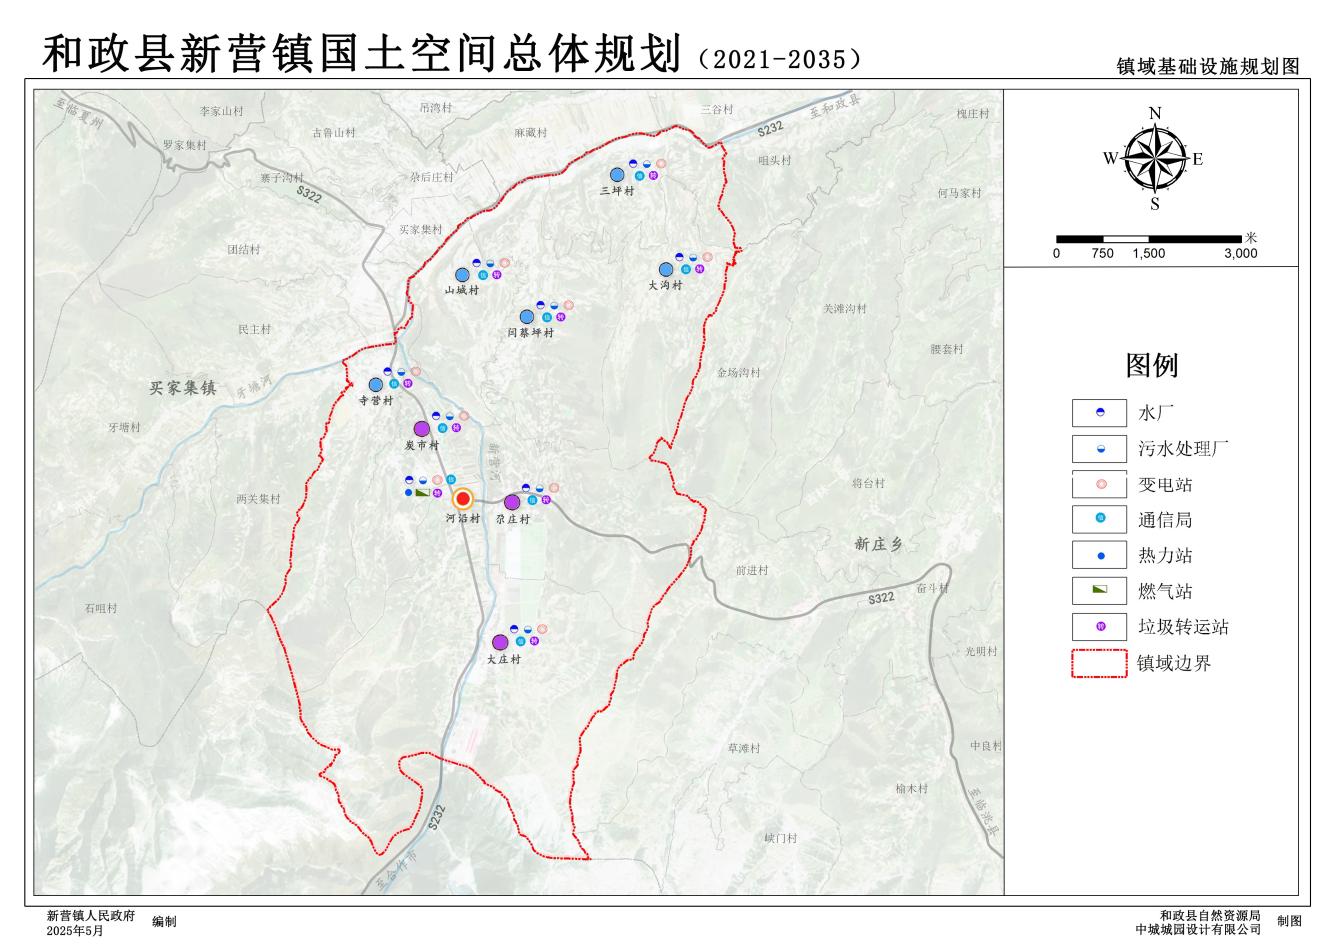This screenshot has width=1338, height=947.
Task: Click the 镇域基础设施规划图 subtitle text
Action: click(1207, 66)
